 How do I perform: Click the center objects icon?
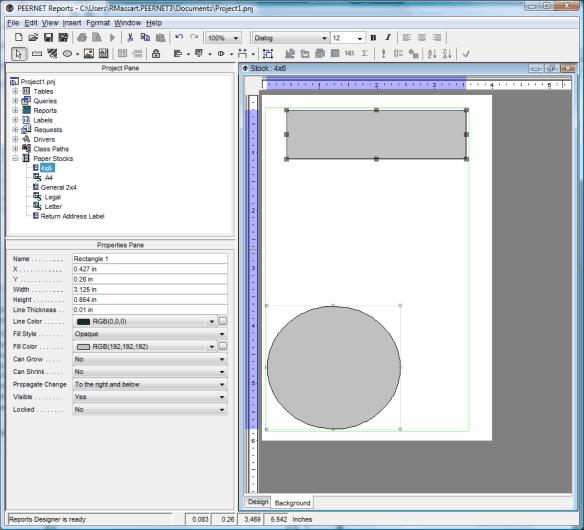pyautogui.click(x=221, y=54)
